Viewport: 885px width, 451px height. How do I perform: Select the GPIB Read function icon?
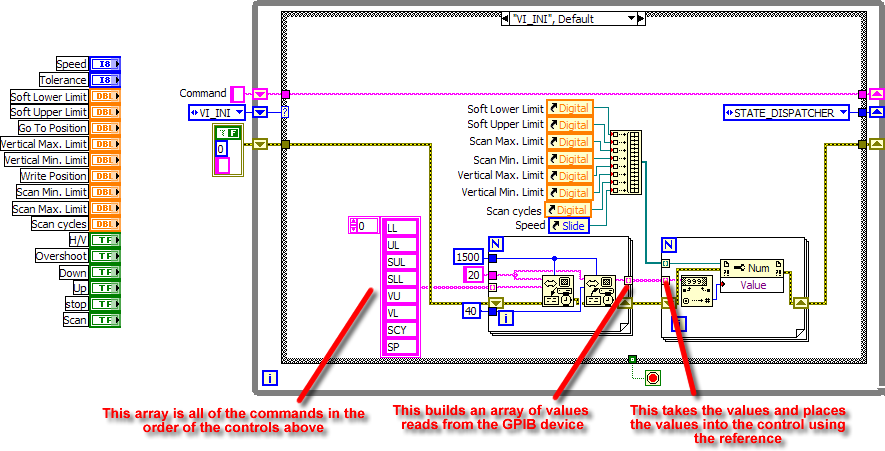[599, 291]
